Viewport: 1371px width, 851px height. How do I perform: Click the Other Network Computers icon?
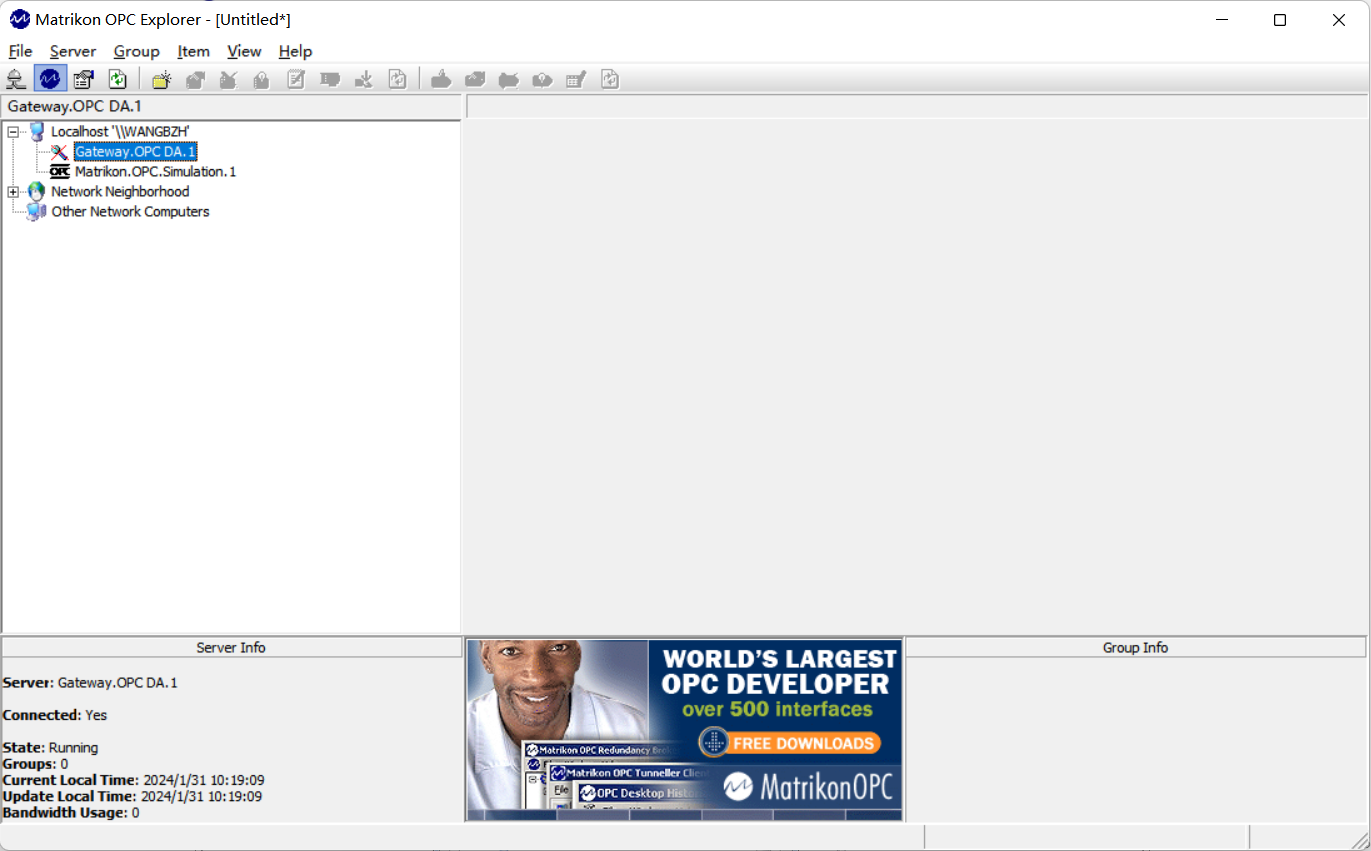coord(36,211)
